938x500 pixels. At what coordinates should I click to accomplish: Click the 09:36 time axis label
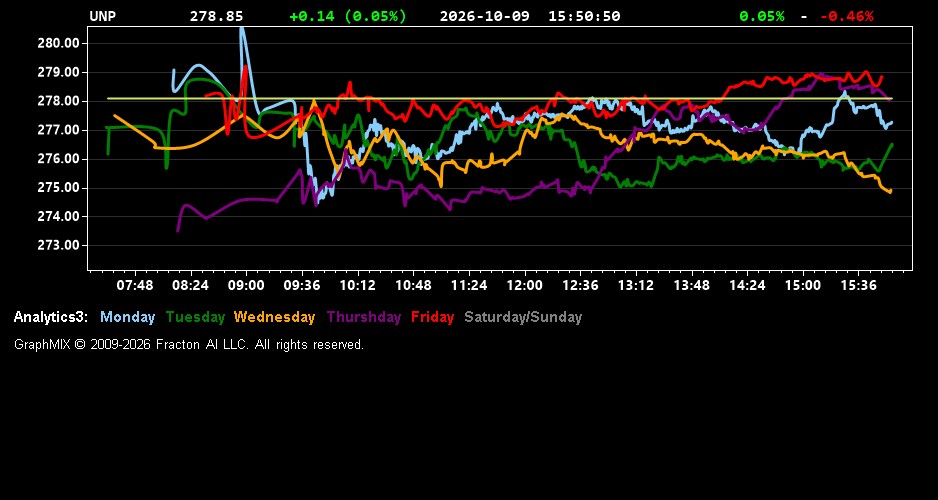(x=302, y=285)
